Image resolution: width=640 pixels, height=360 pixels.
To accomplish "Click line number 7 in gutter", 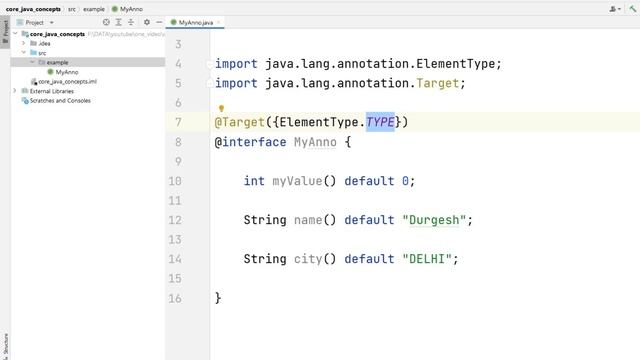I will (178, 122).
